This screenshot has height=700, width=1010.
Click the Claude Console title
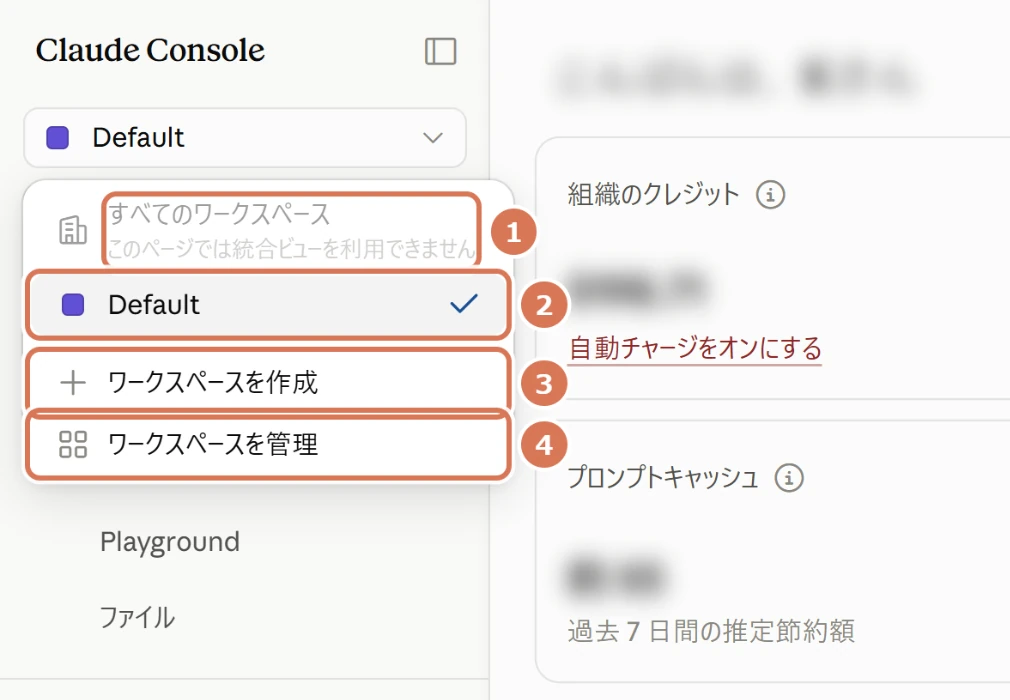(150, 50)
